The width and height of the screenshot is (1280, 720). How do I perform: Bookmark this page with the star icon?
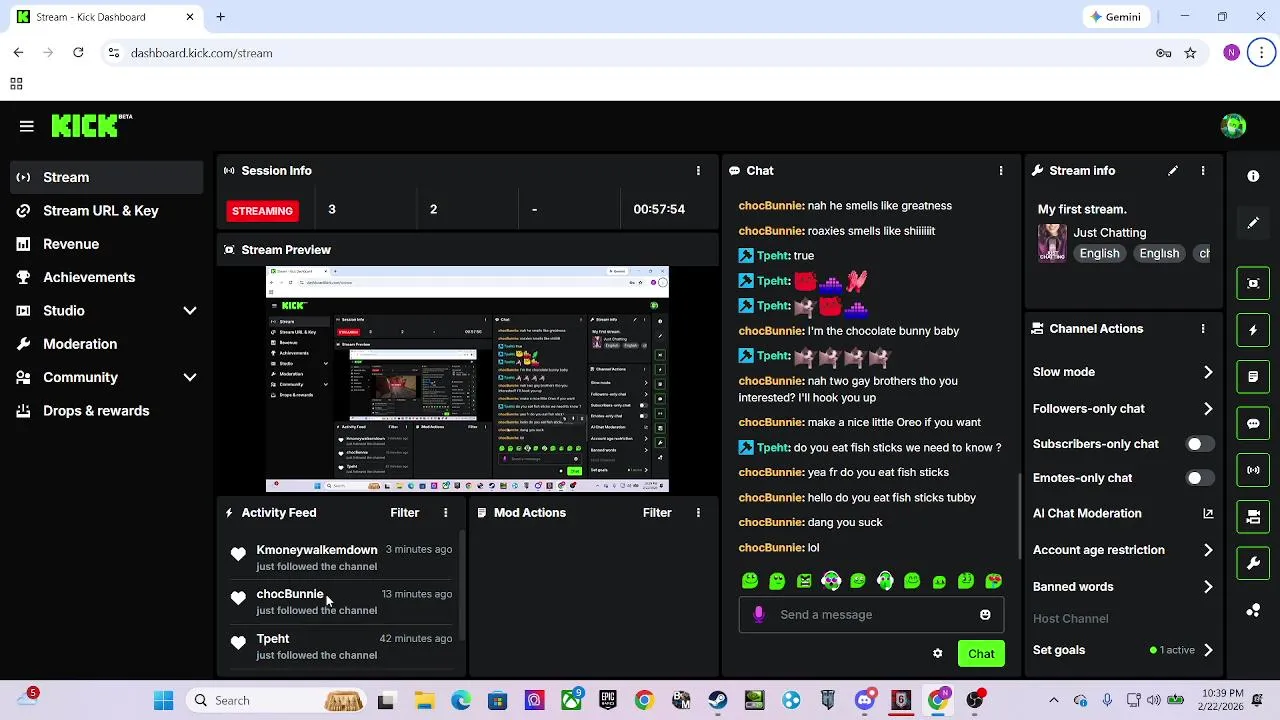coord(1190,53)
